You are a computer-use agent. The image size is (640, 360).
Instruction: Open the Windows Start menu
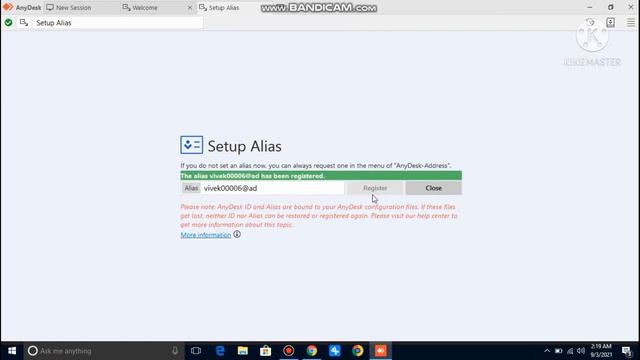(12, 351)
